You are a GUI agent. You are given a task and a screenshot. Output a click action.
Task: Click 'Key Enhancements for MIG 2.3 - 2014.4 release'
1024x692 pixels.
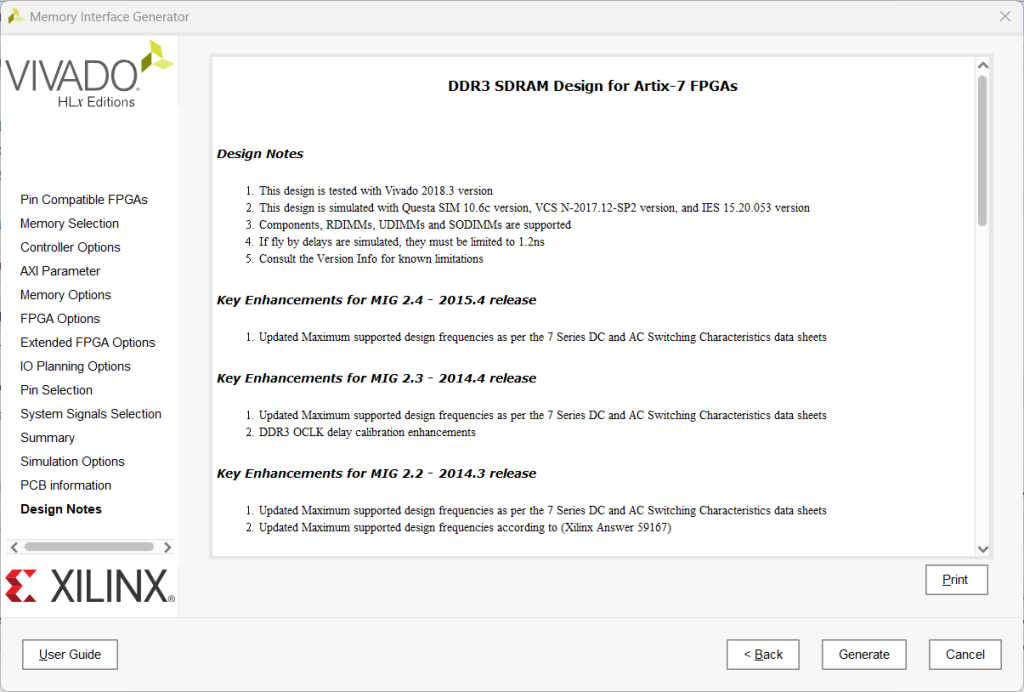pyautogui.click(x=376, y=379)
